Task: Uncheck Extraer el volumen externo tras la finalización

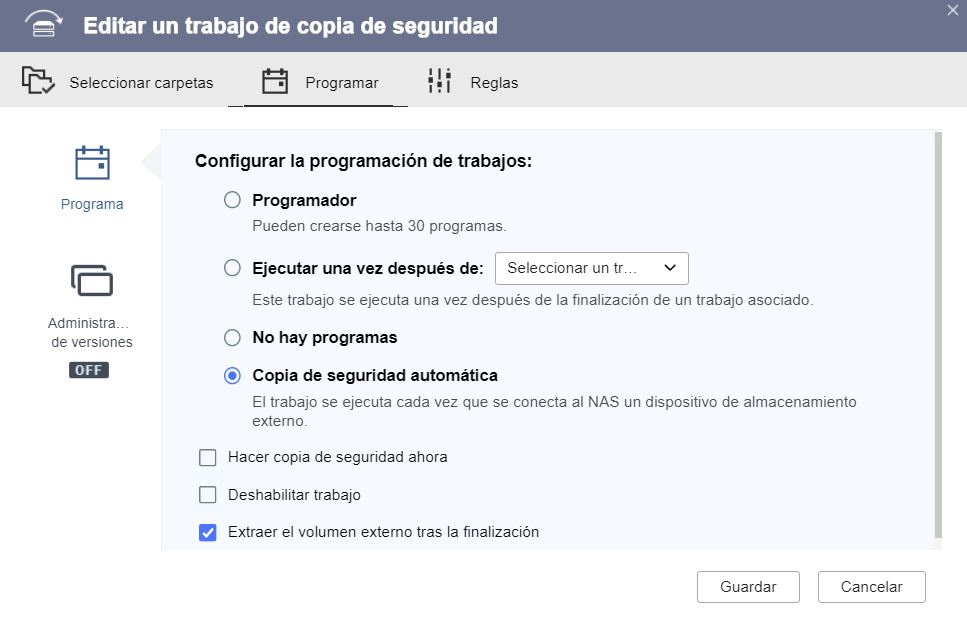Action: click(208, 532)
